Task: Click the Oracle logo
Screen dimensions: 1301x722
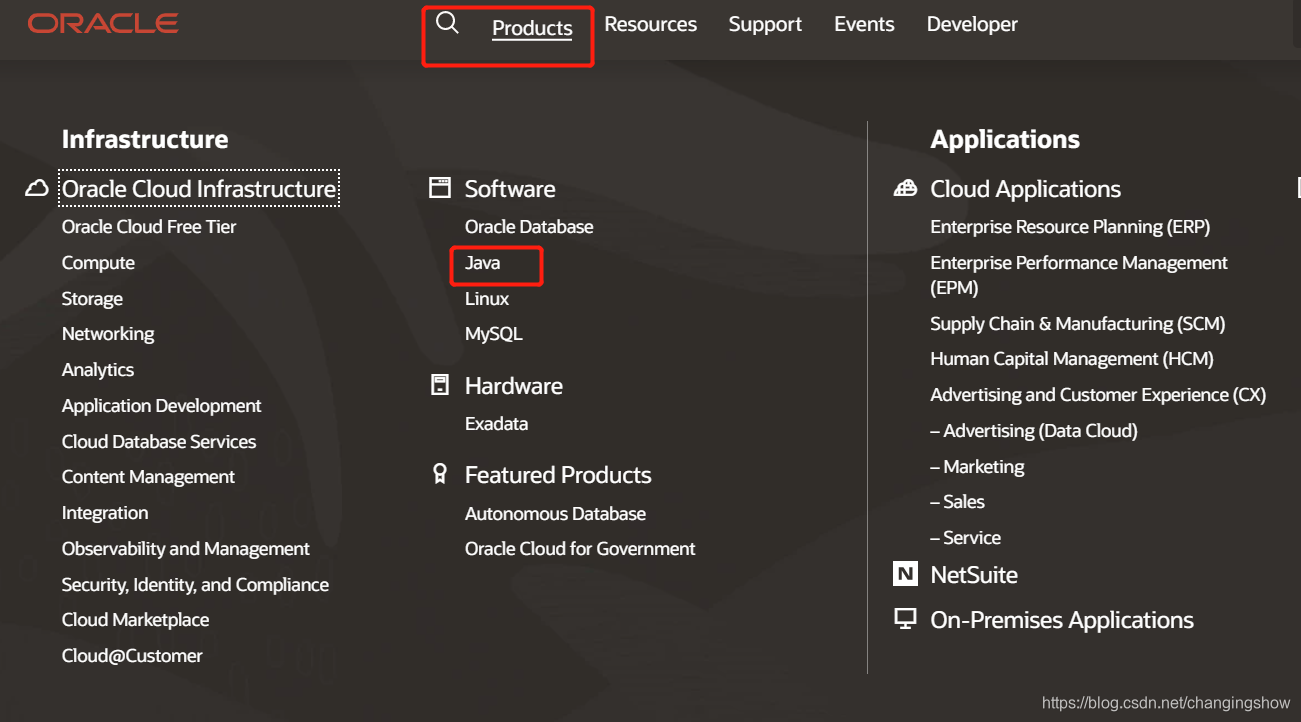Action: (103, 23)
